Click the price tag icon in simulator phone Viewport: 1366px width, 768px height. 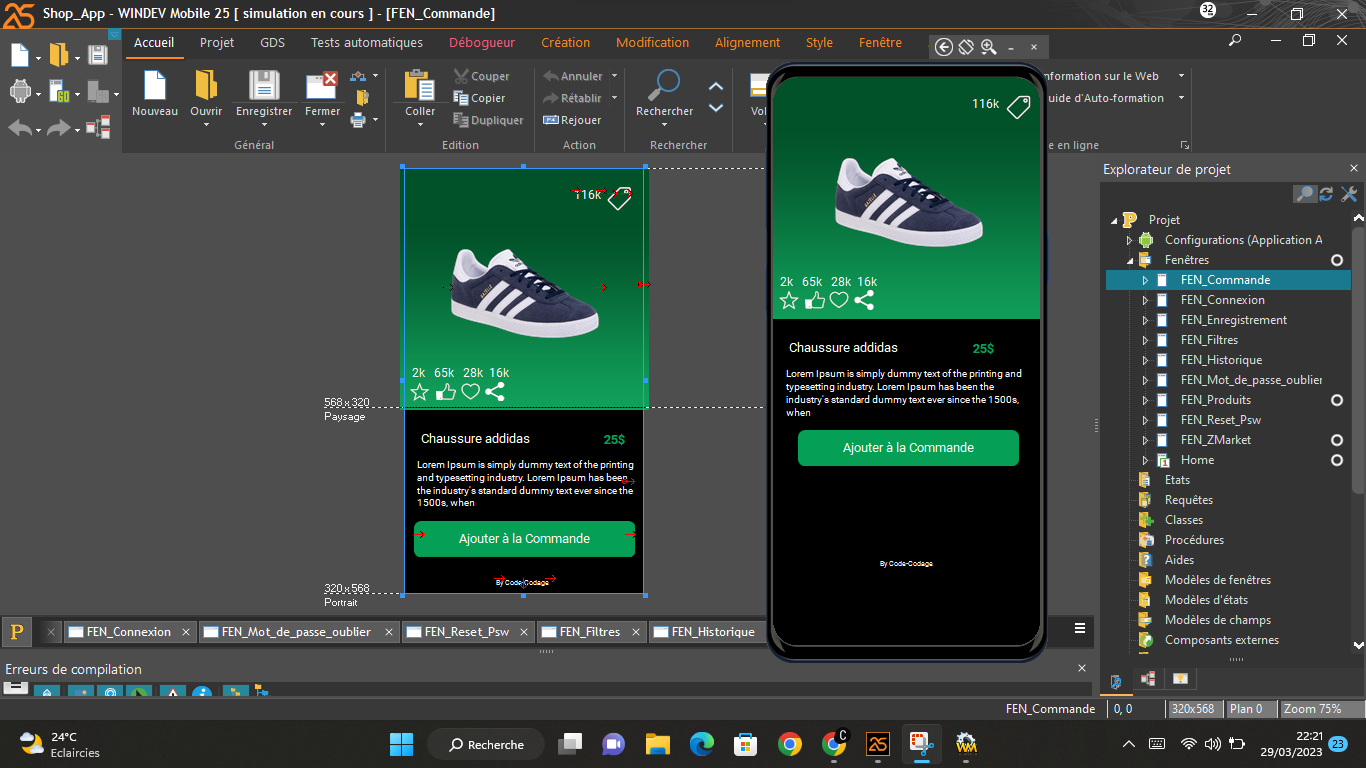(x=1018, y=106)
